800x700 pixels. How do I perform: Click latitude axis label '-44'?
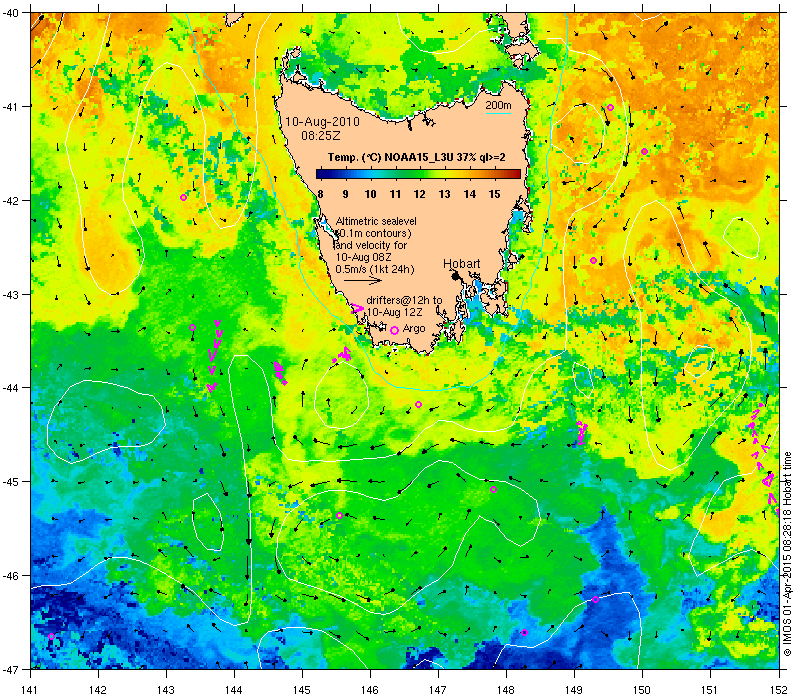pyautogui.click(x=10, y=388)
